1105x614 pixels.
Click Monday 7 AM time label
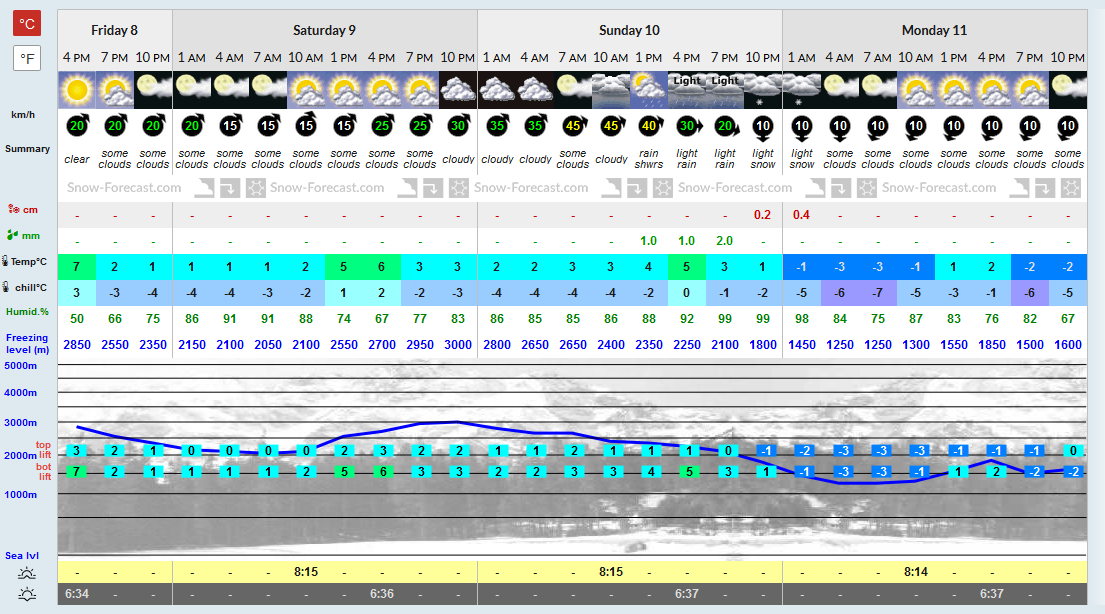[877, 58]
